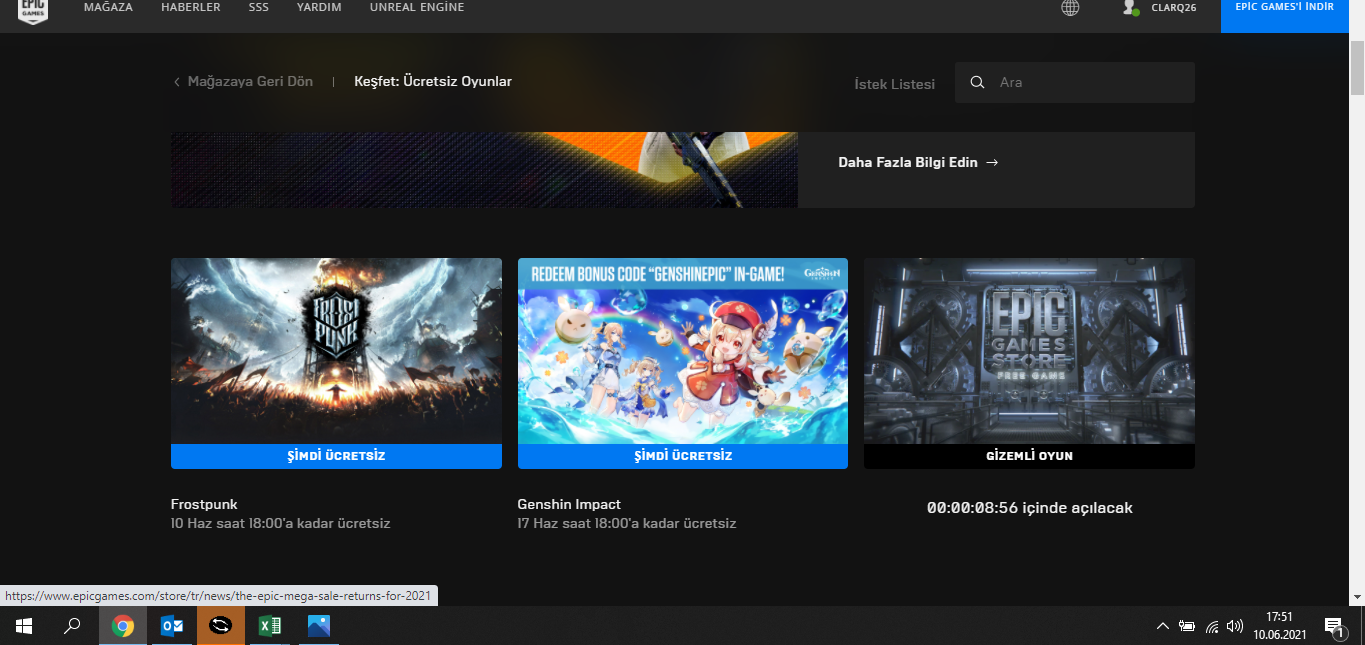1365x645 pixels.
Task: Open the Genshin Impact game thumbnail
Action: pyautogui.click(x=683, y=351)
